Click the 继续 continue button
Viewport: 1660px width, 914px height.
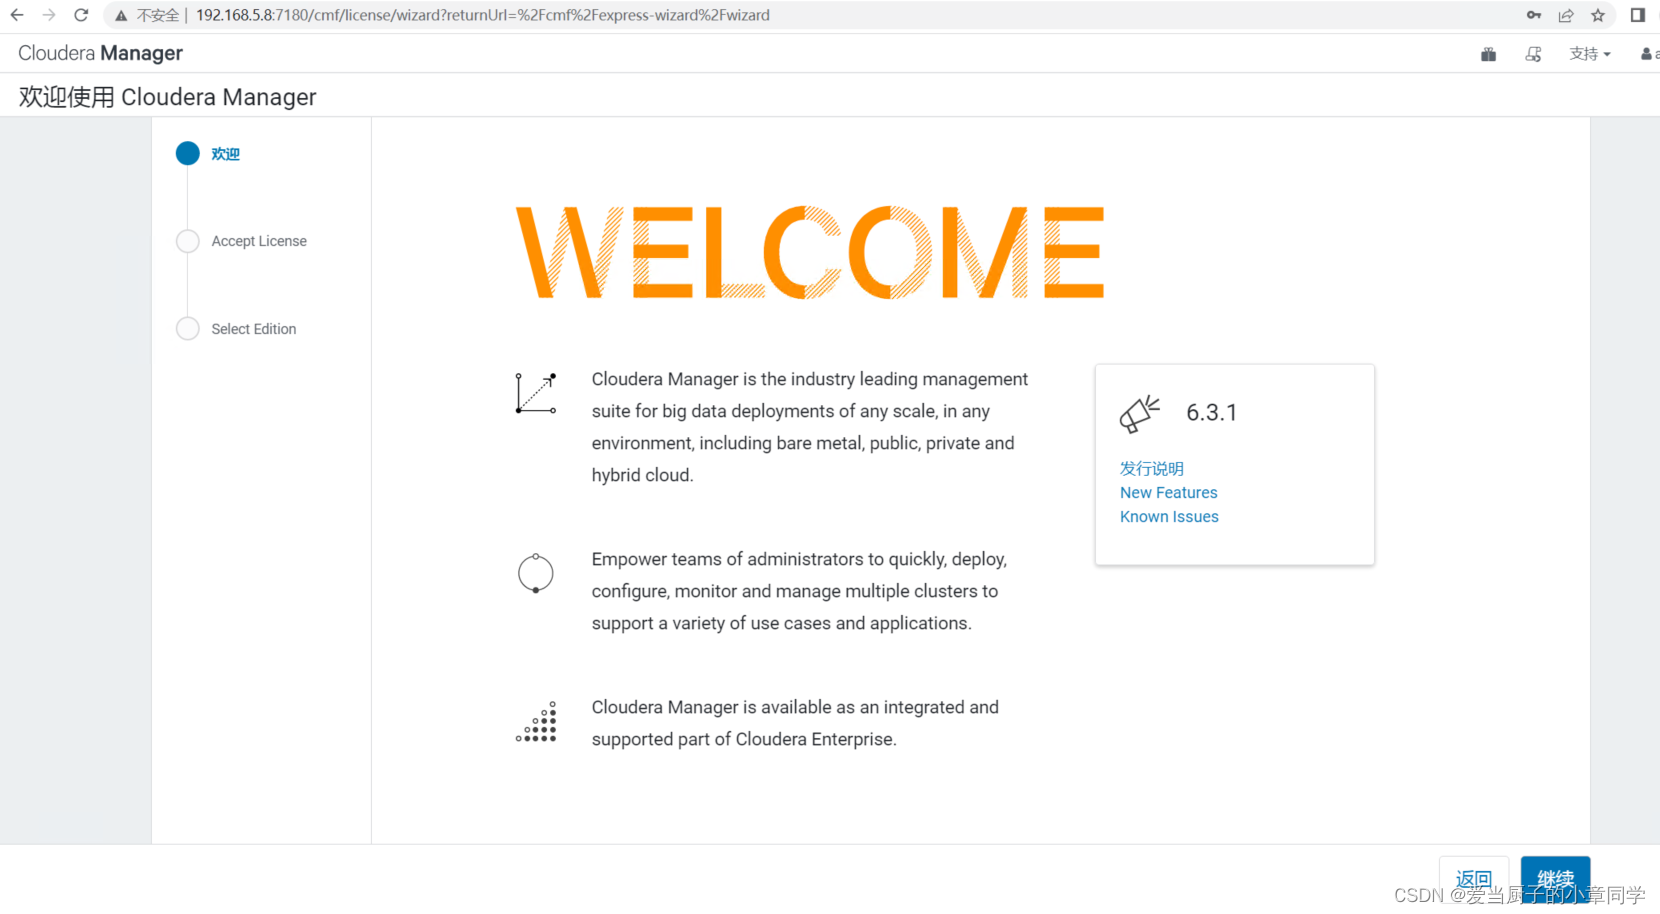coord(1555,880)
